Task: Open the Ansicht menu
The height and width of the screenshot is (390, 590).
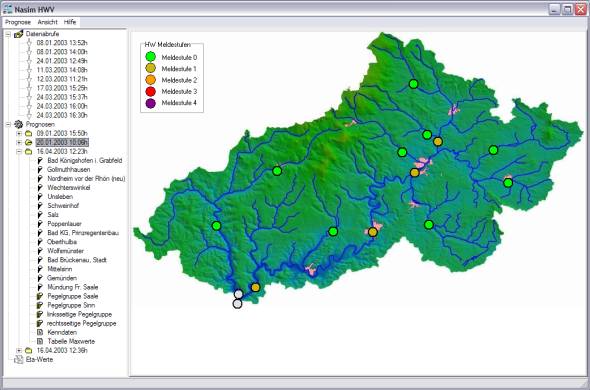Action: [47, 22]
